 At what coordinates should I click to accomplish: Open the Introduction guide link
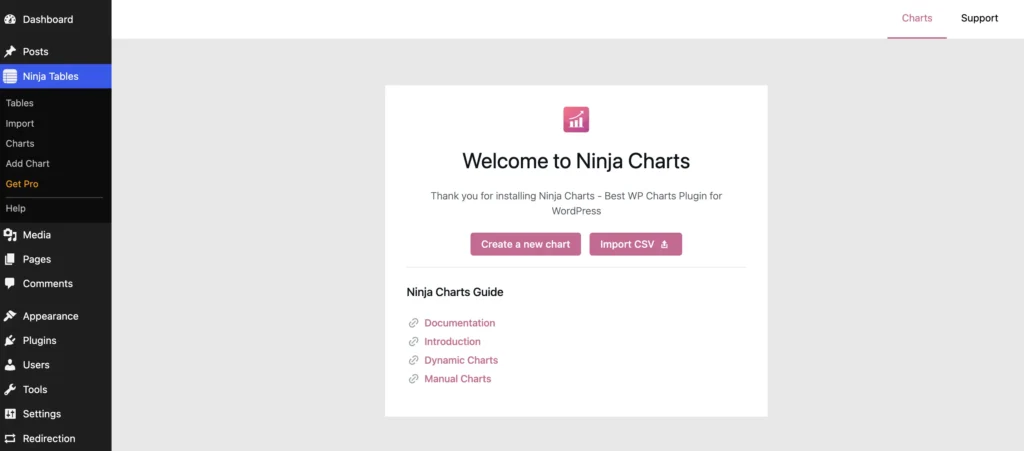pos(453,341)
